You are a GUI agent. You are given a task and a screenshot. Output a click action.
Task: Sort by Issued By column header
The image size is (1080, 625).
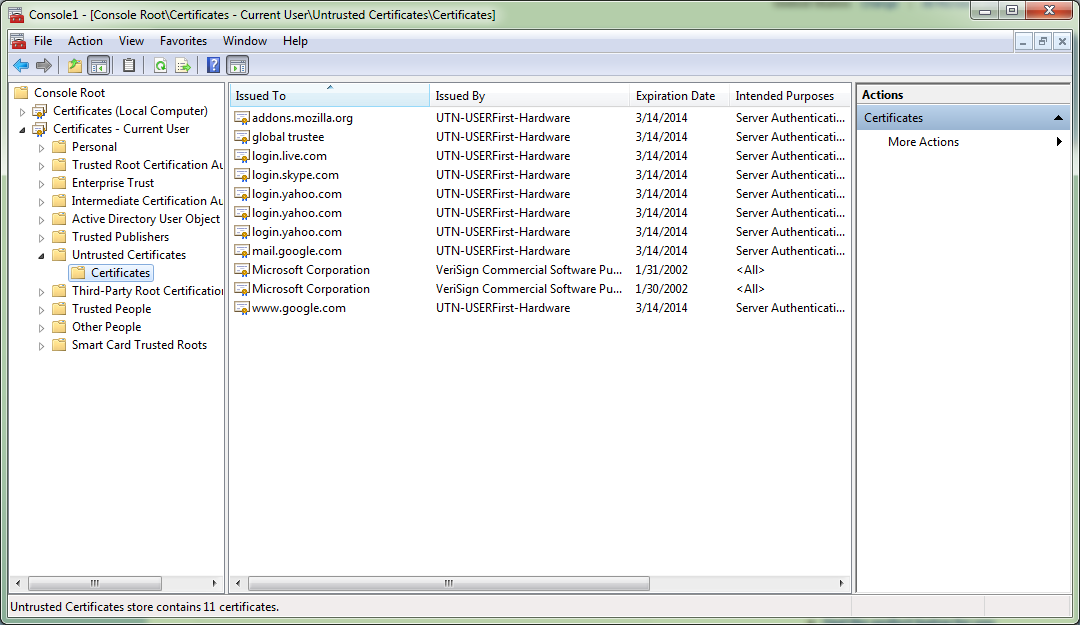[529, 96]
